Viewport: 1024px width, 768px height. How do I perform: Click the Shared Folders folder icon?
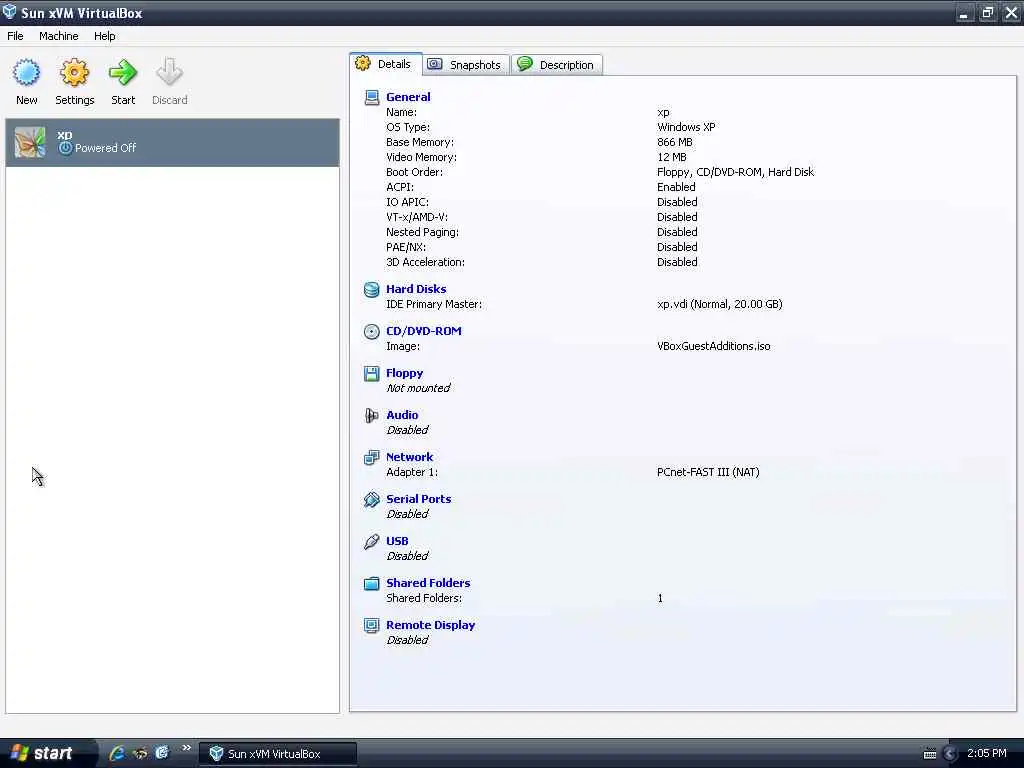[372, 583]
